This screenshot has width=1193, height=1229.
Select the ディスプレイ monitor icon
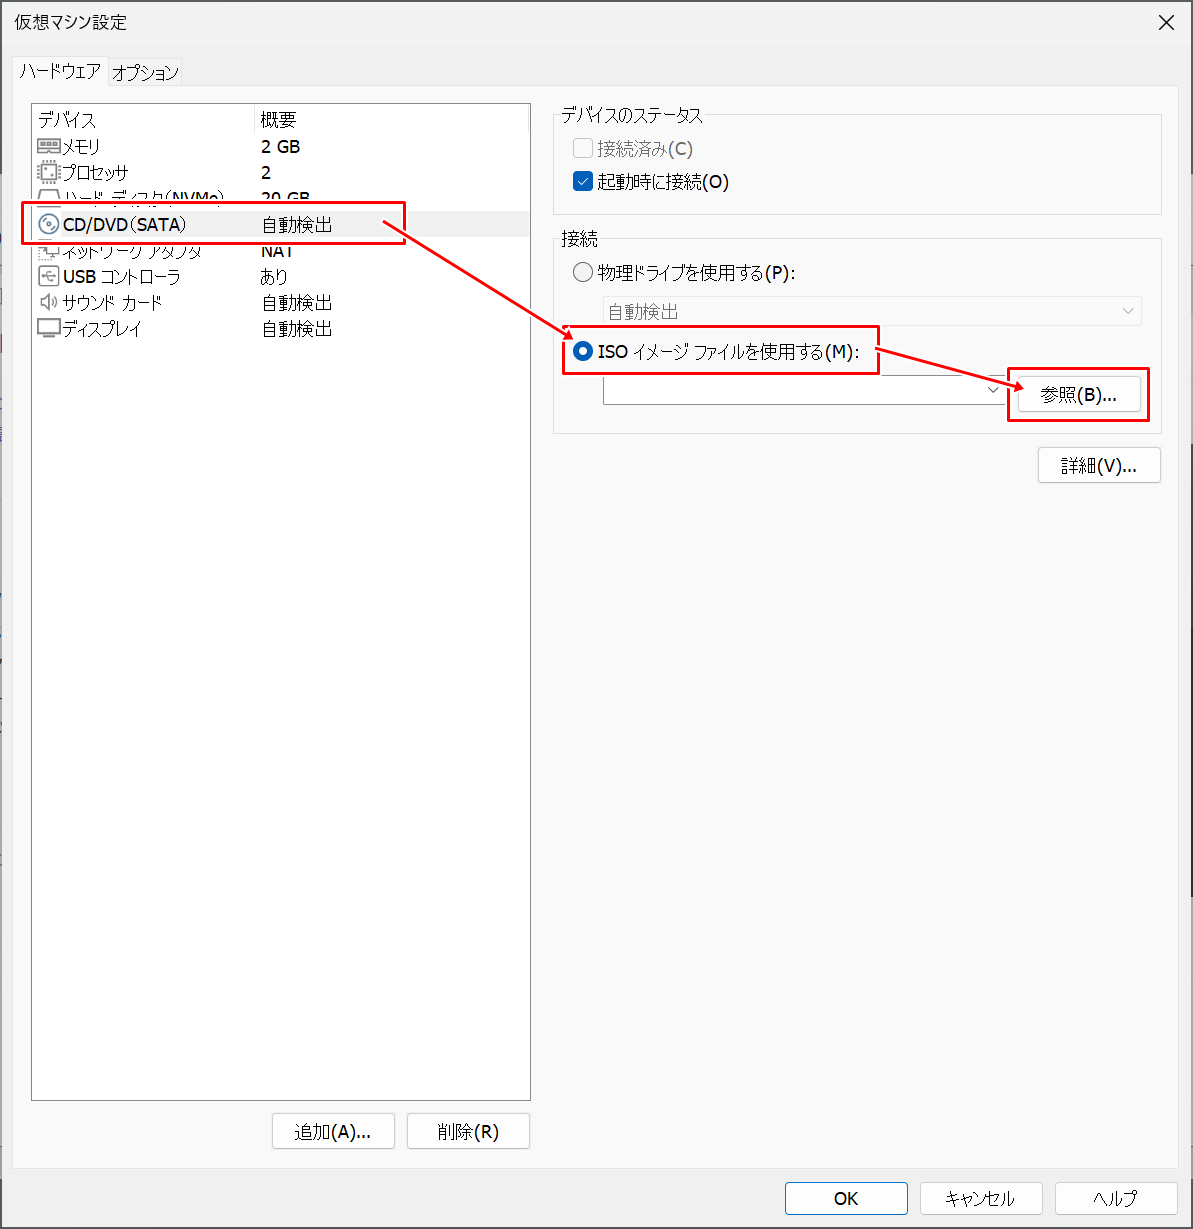(48, 329)
